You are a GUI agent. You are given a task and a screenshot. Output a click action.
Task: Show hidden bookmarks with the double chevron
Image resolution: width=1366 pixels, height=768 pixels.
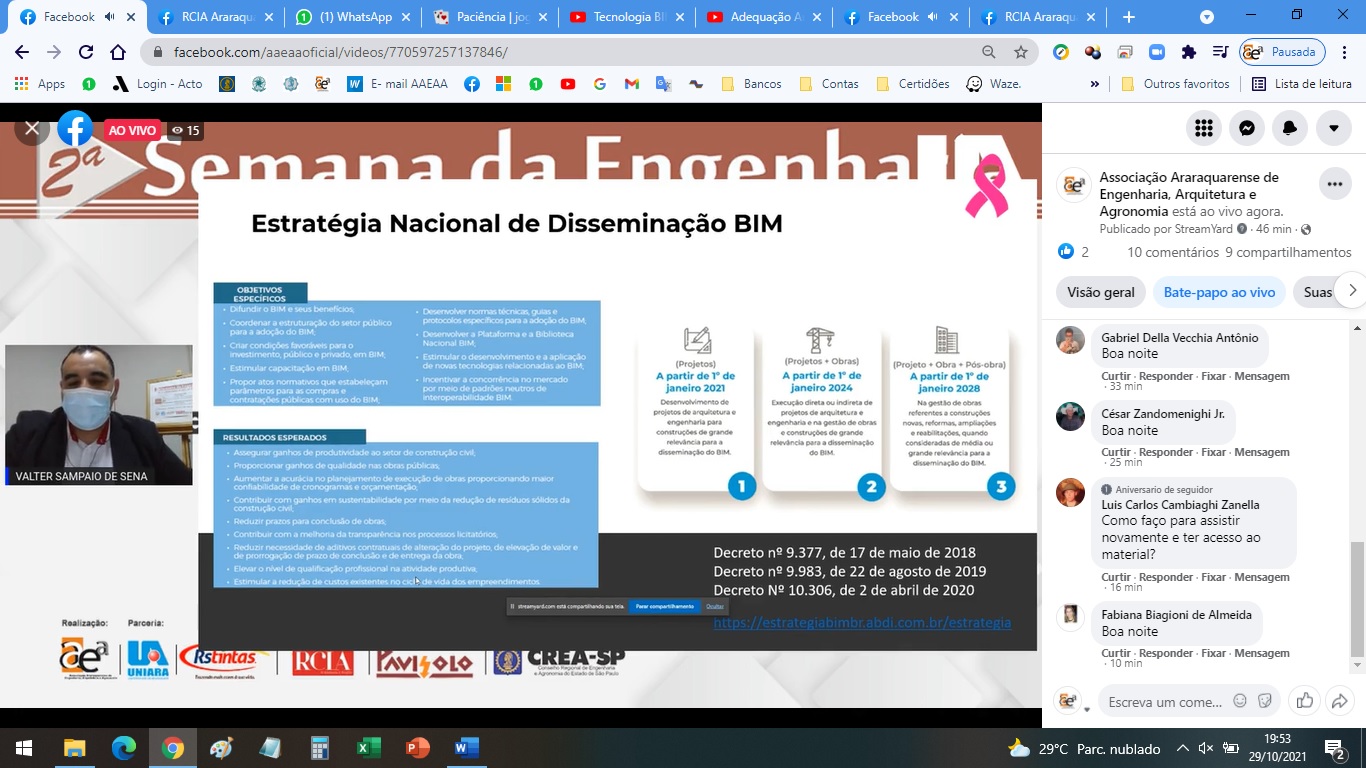coord(1095,84)
